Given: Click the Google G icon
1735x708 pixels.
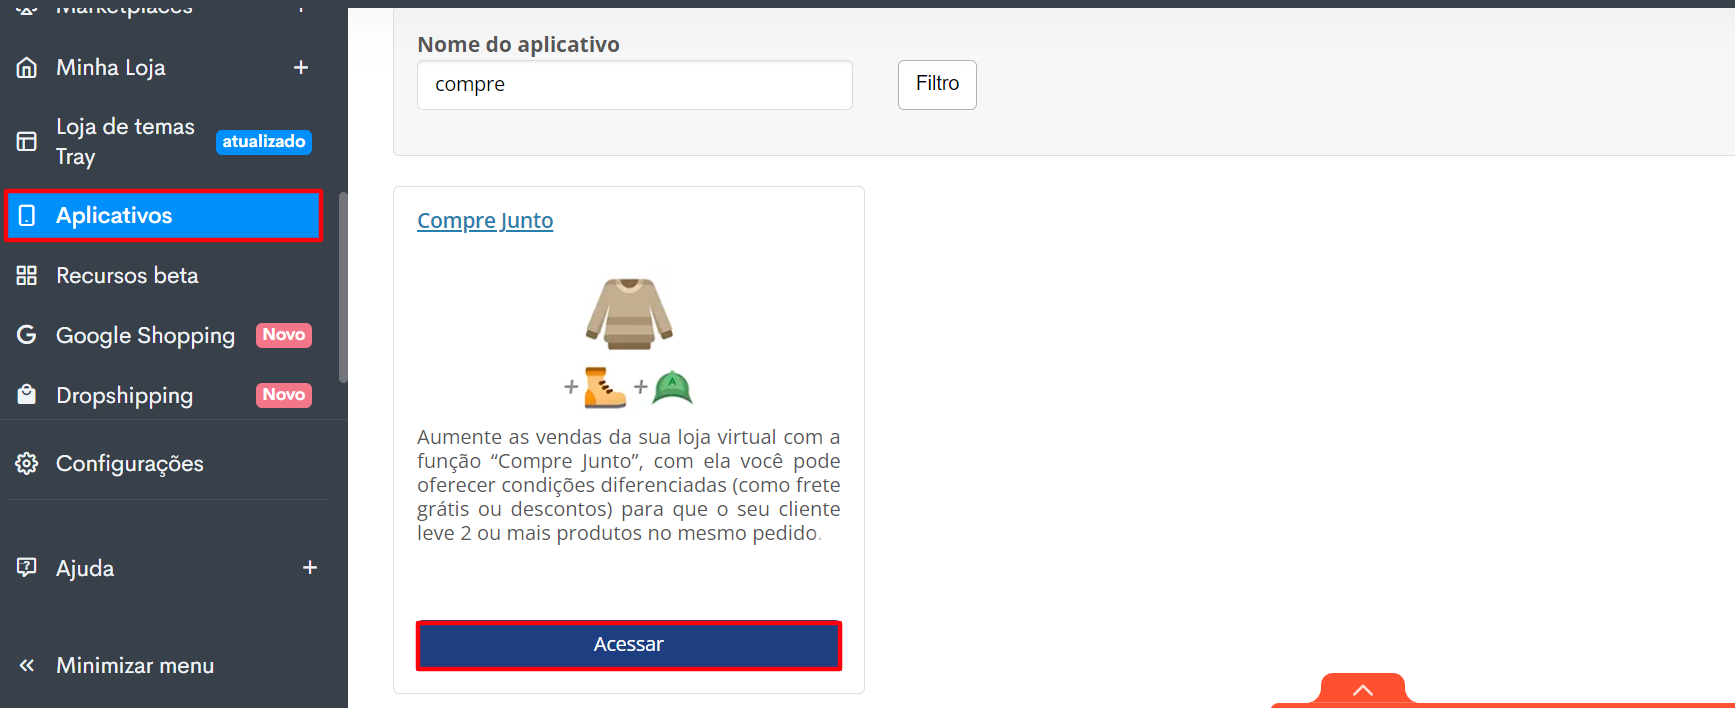Looking at the screenshot, I should pos(27,335).
